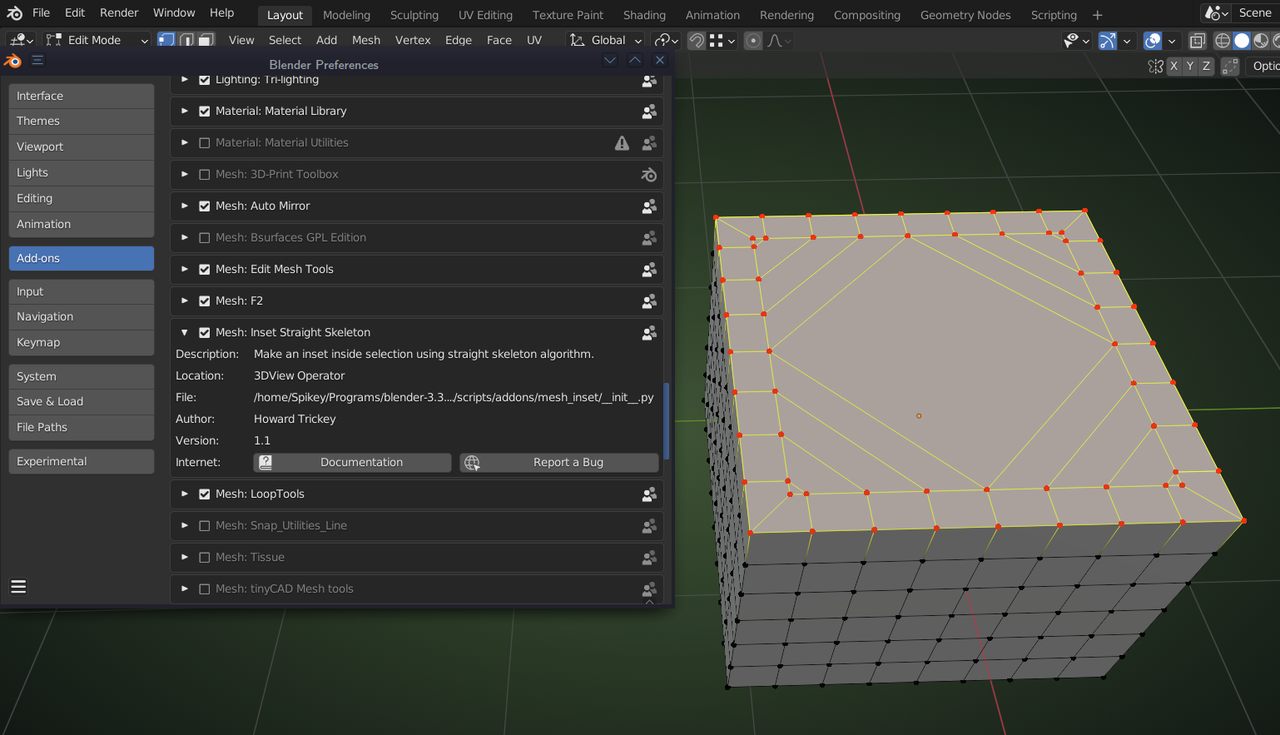Viewport: 1280px width, 735px height.
Task: Select solid viewport shading
Action: pyautogui.click(x=1241, y=40)
